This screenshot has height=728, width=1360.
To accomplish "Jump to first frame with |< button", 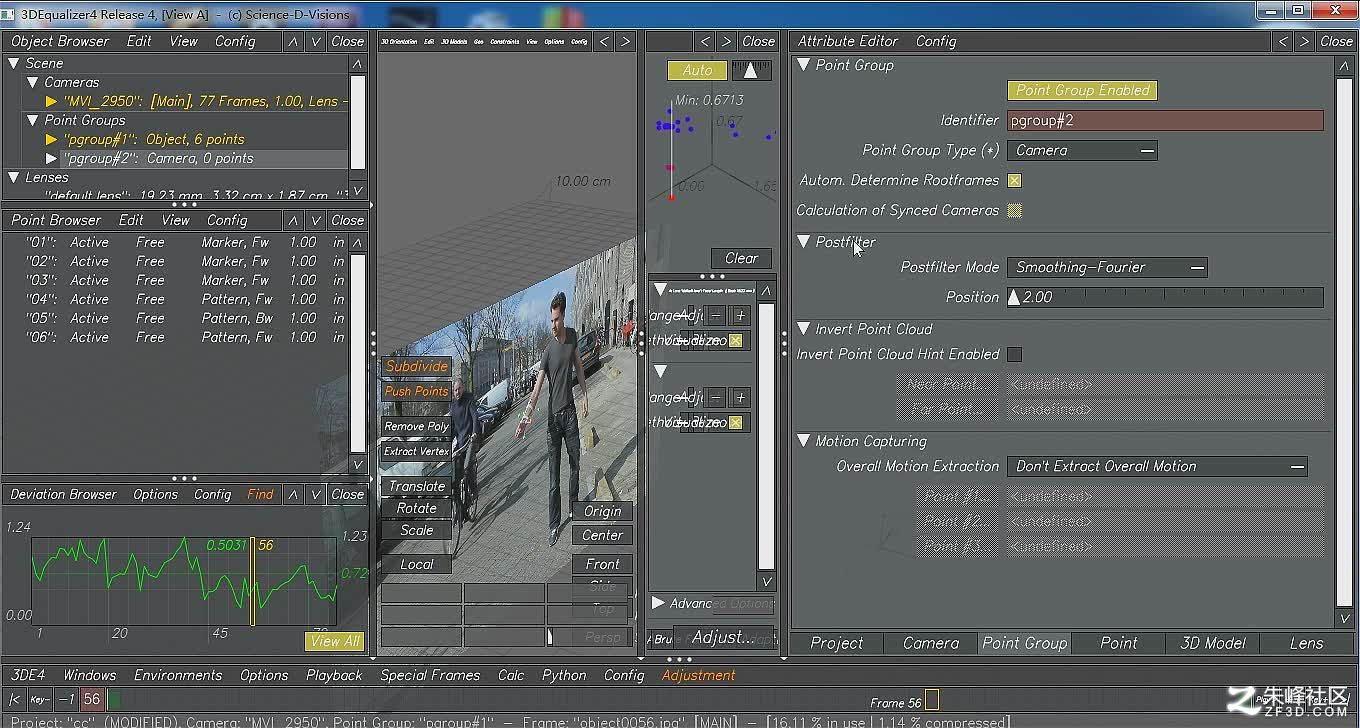I will pyautogui.click(x=16, y=700).
